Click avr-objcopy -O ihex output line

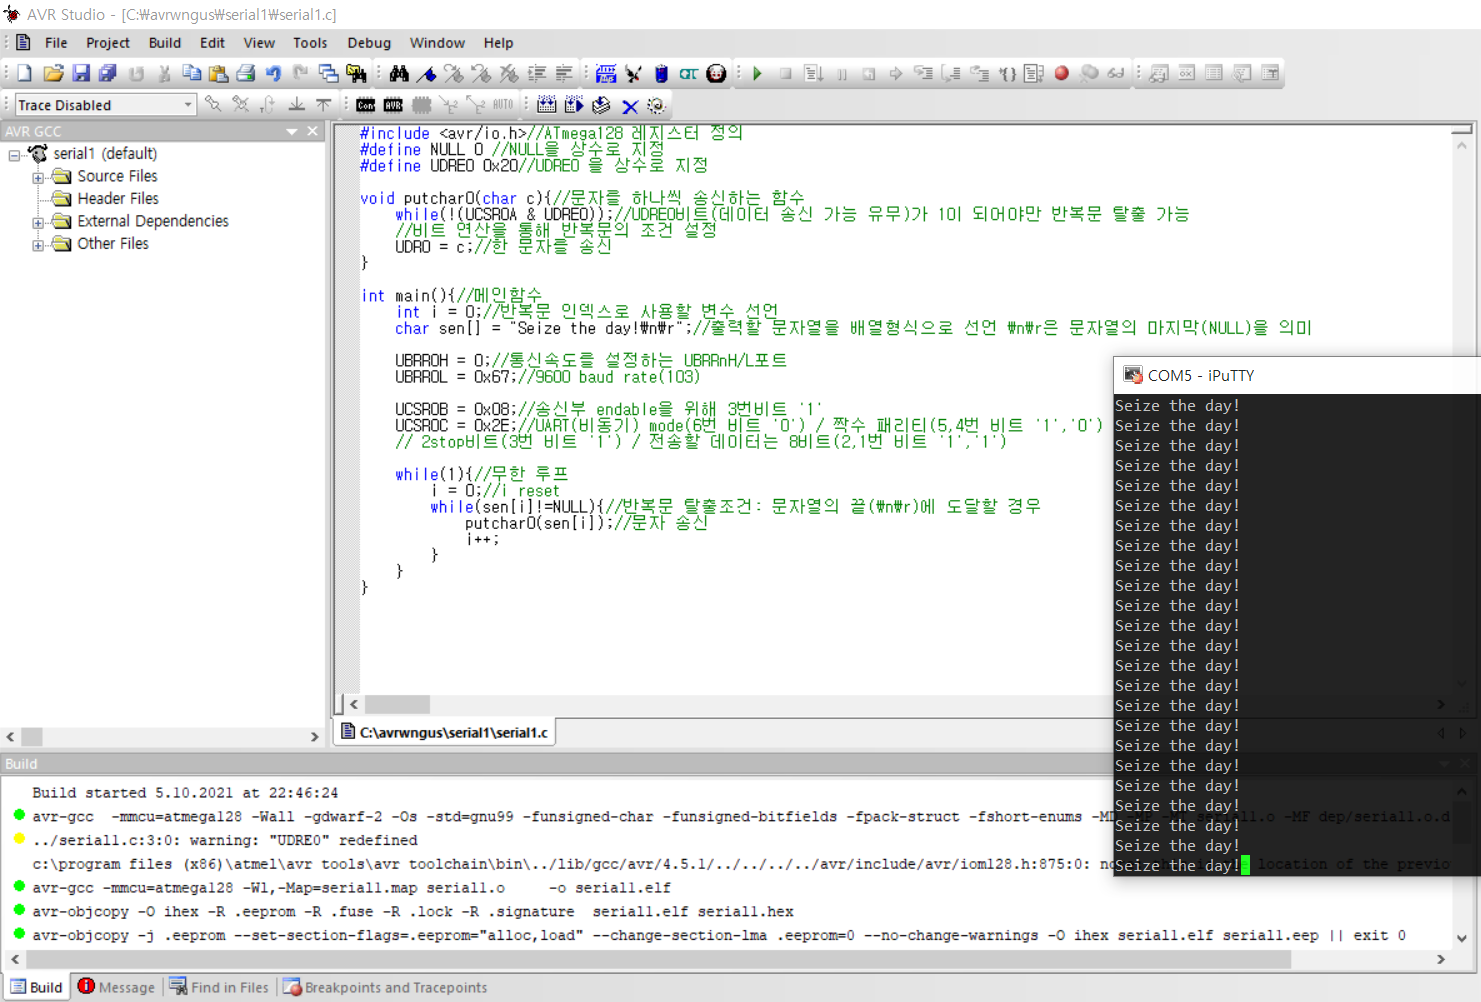click(x=413, y=912)
